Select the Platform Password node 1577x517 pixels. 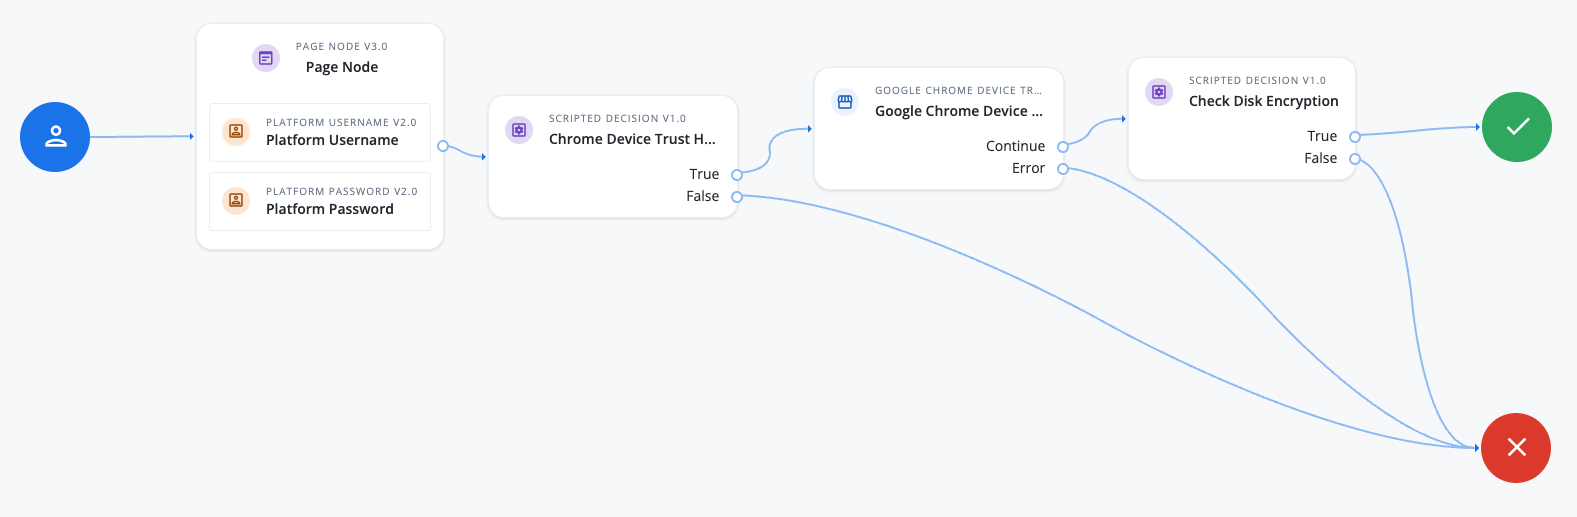pos(320,201)
